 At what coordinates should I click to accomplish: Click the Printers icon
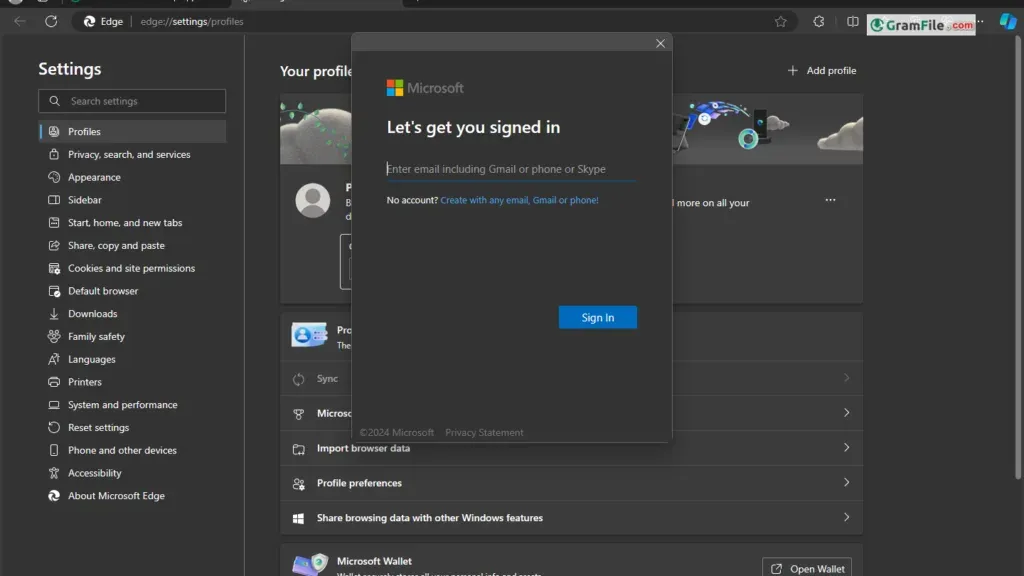[x=54, y=382]
